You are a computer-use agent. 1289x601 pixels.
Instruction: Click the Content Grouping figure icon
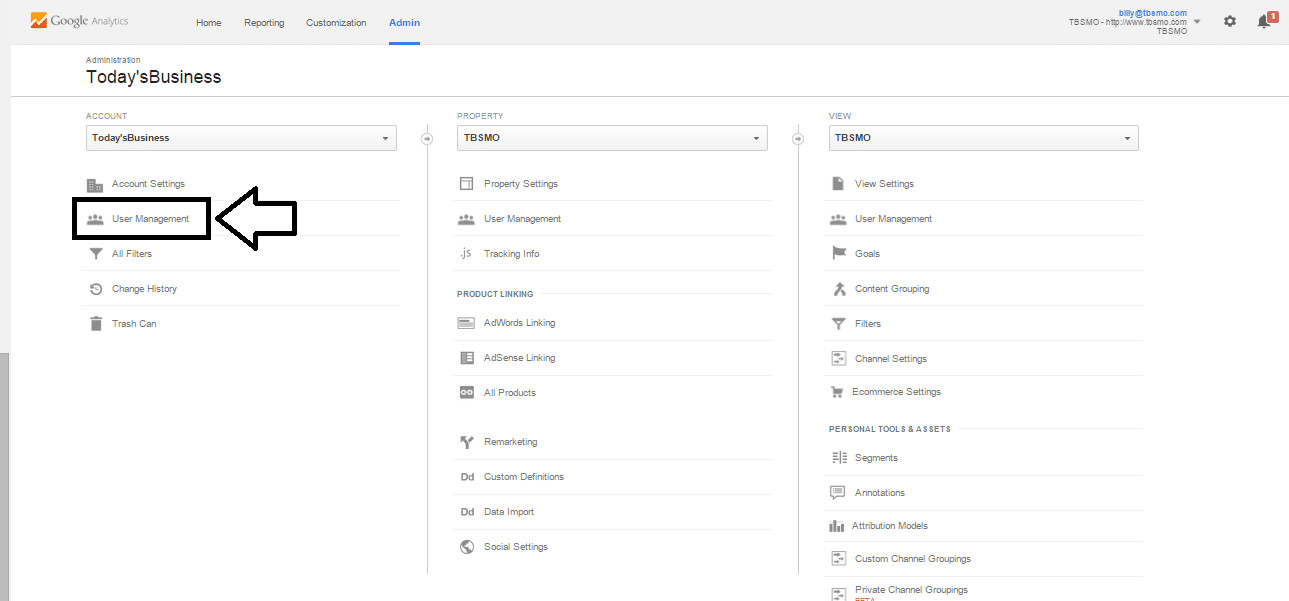tap(839, 289)
